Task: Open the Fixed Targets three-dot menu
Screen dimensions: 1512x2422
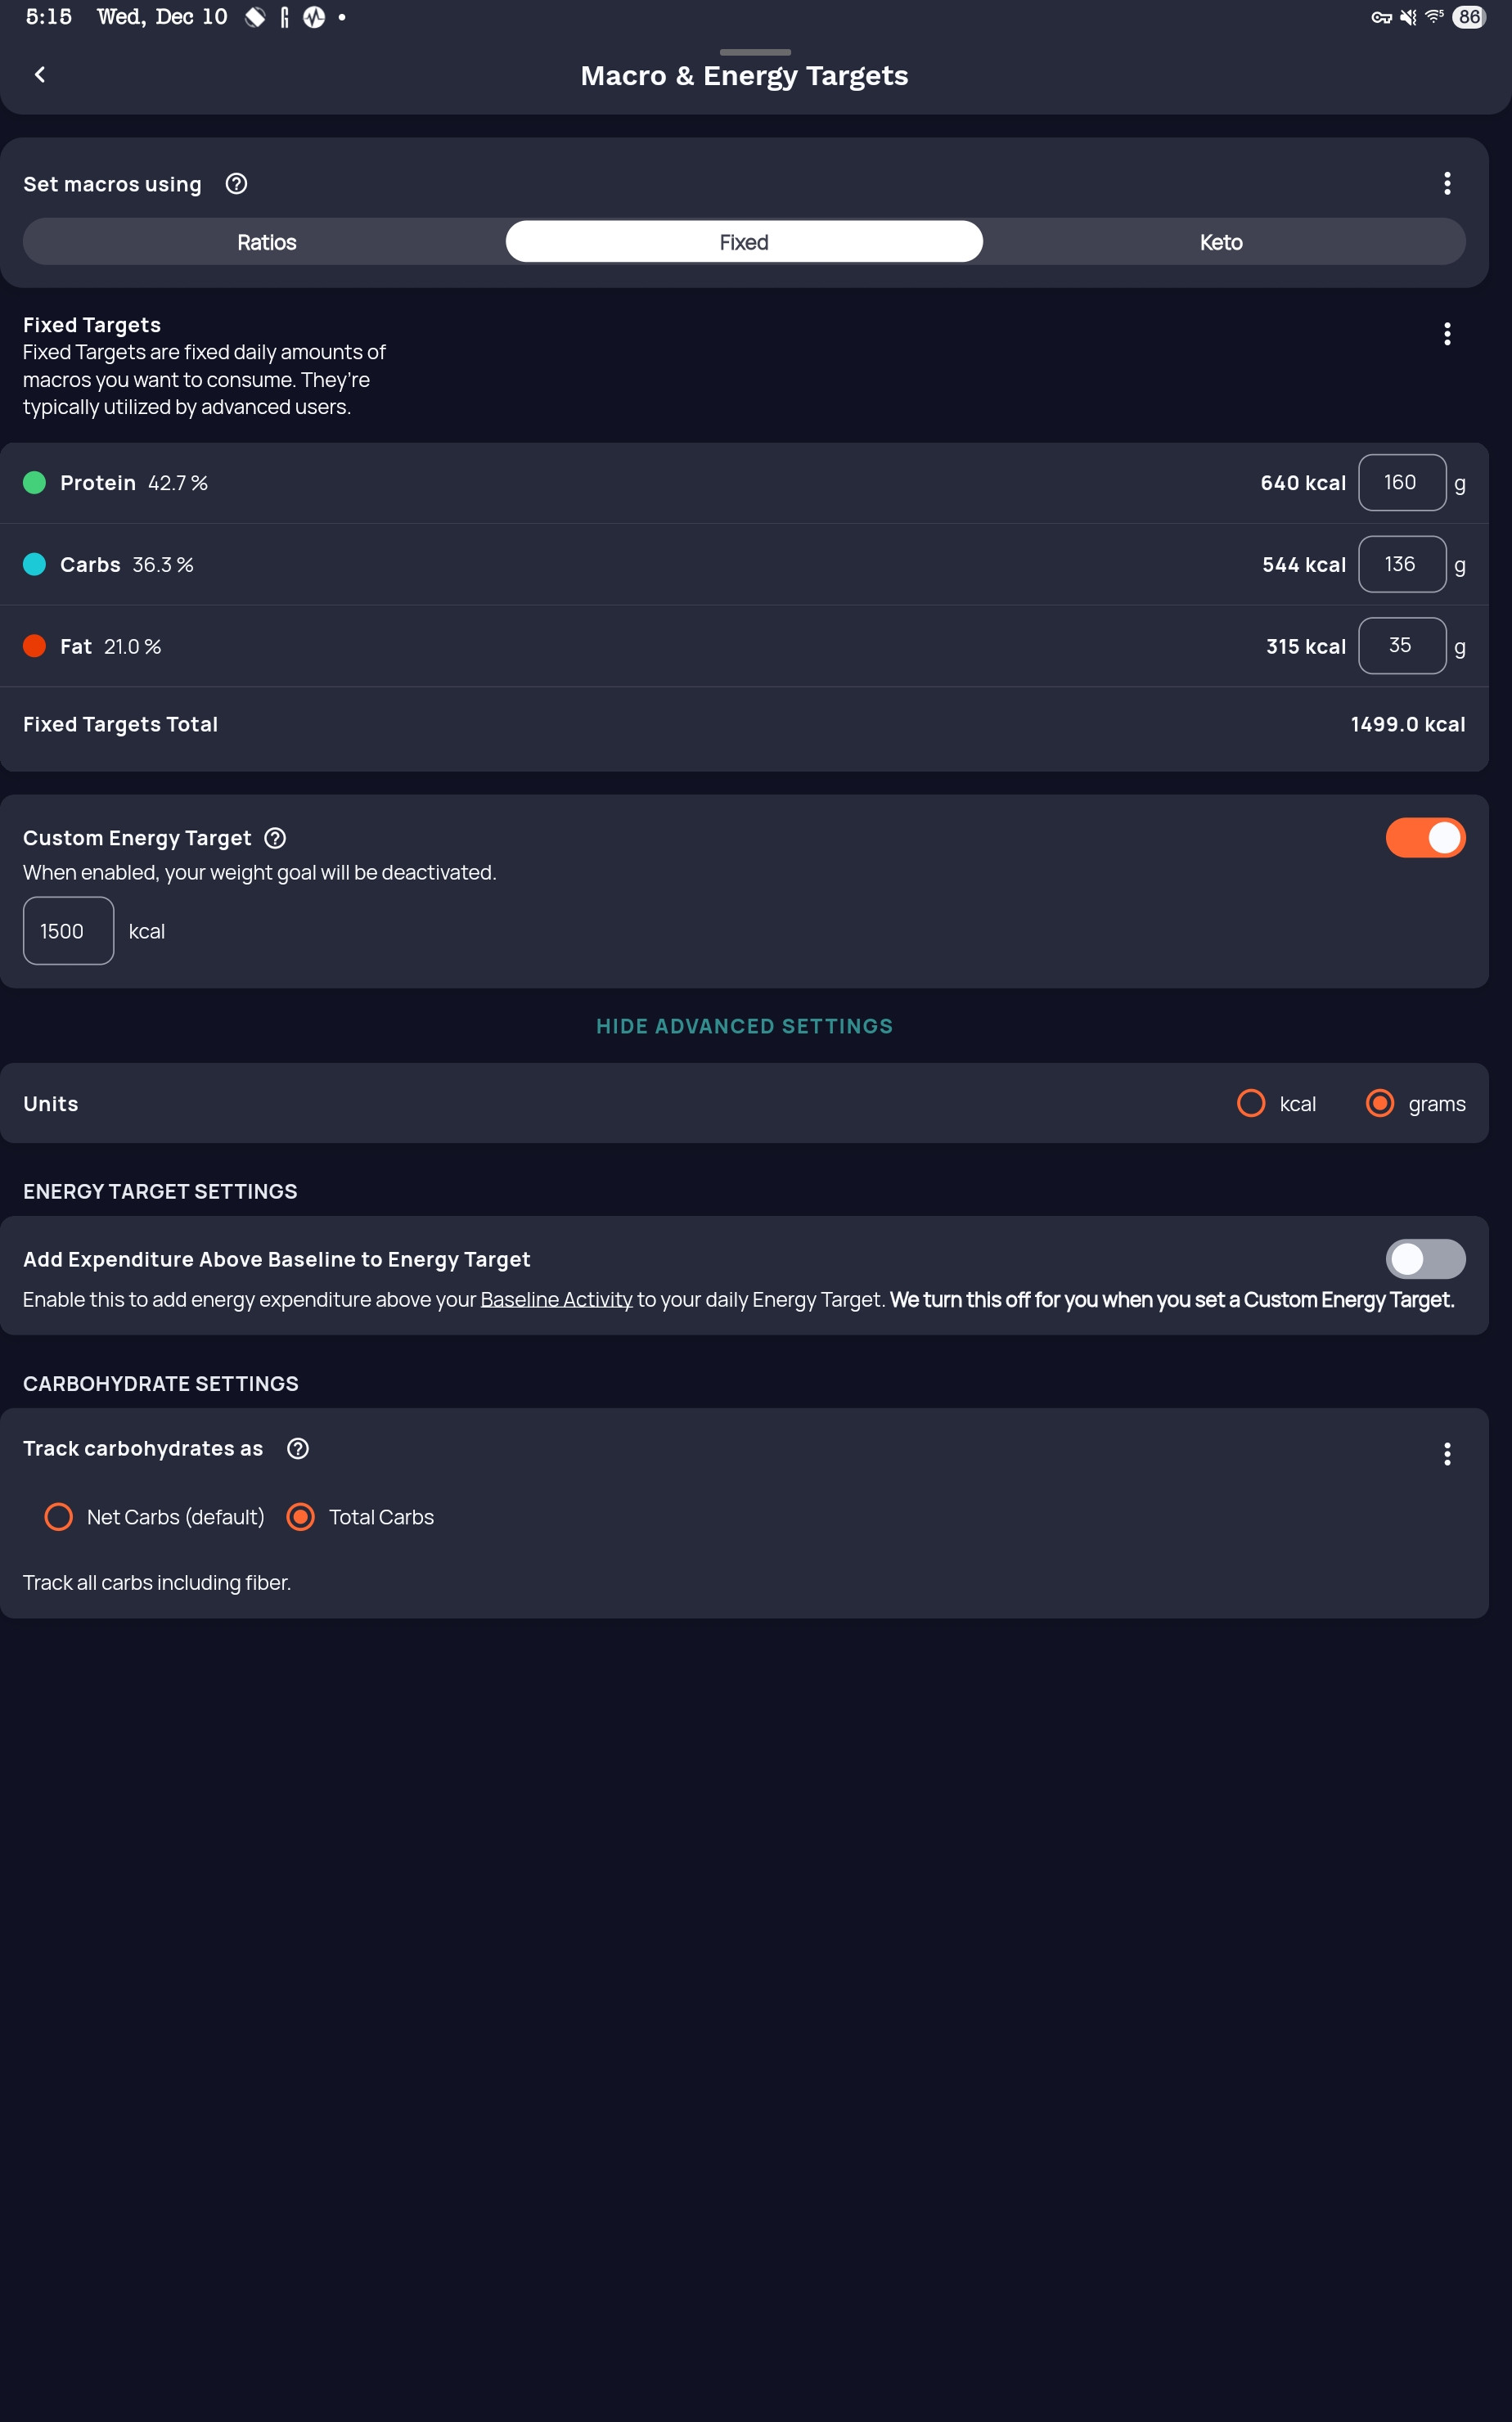Action: tap(1446, 334)
